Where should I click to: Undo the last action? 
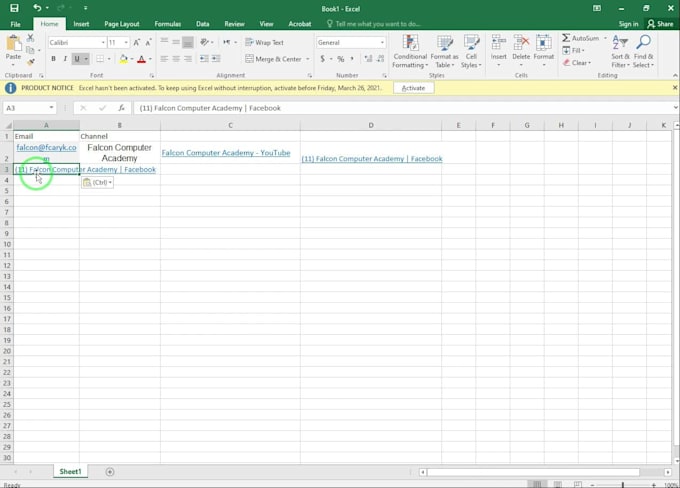click(37, 8)
